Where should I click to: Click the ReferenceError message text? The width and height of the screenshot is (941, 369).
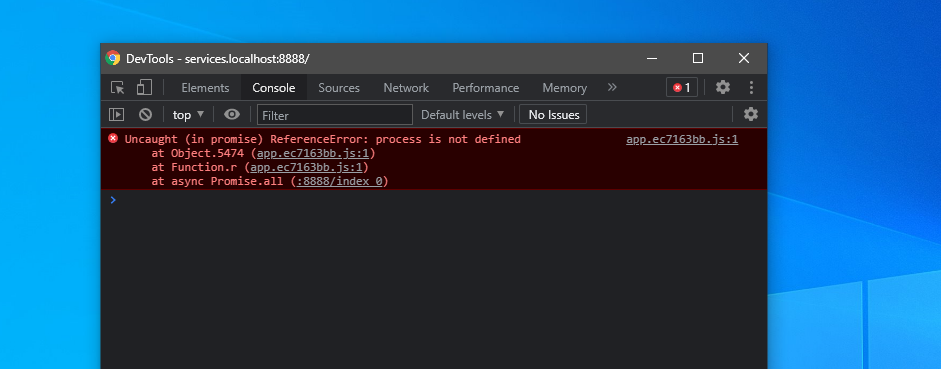pyautogui.click(x=322, y=140)
